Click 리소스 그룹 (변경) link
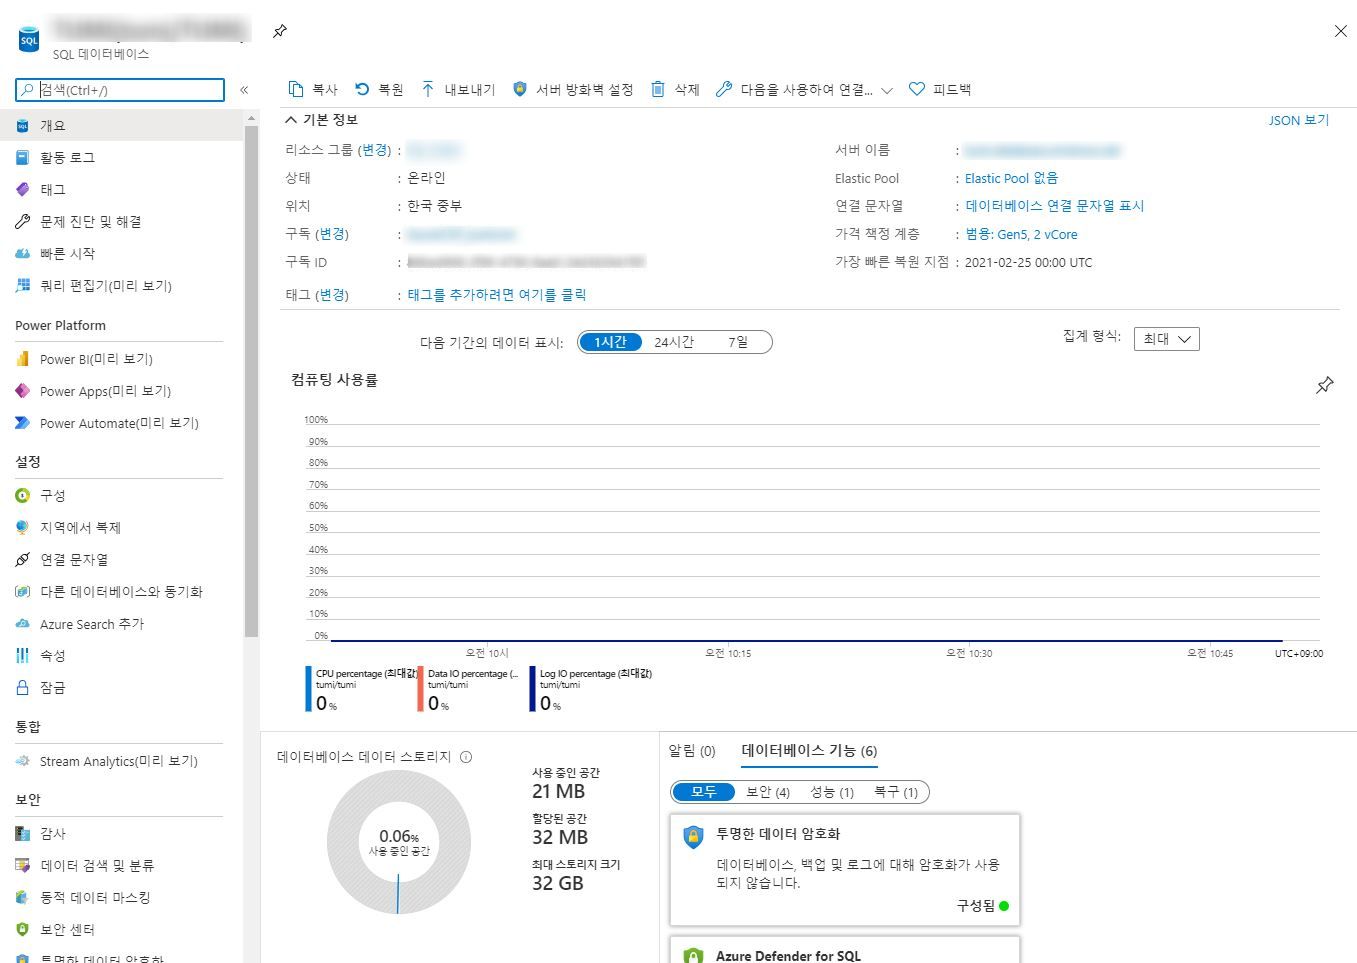Screen dimensions: 1357x963 tap(376, 150)
